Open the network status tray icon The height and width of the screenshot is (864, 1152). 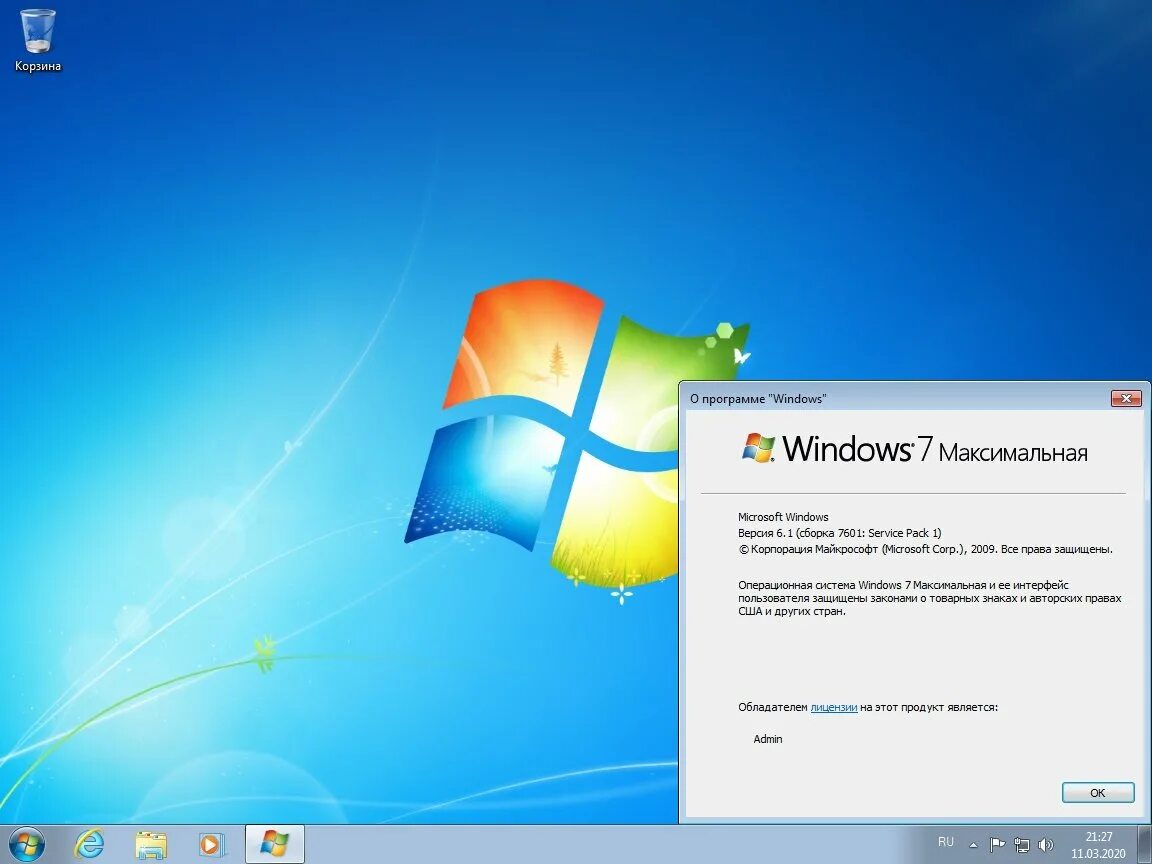1022,845
